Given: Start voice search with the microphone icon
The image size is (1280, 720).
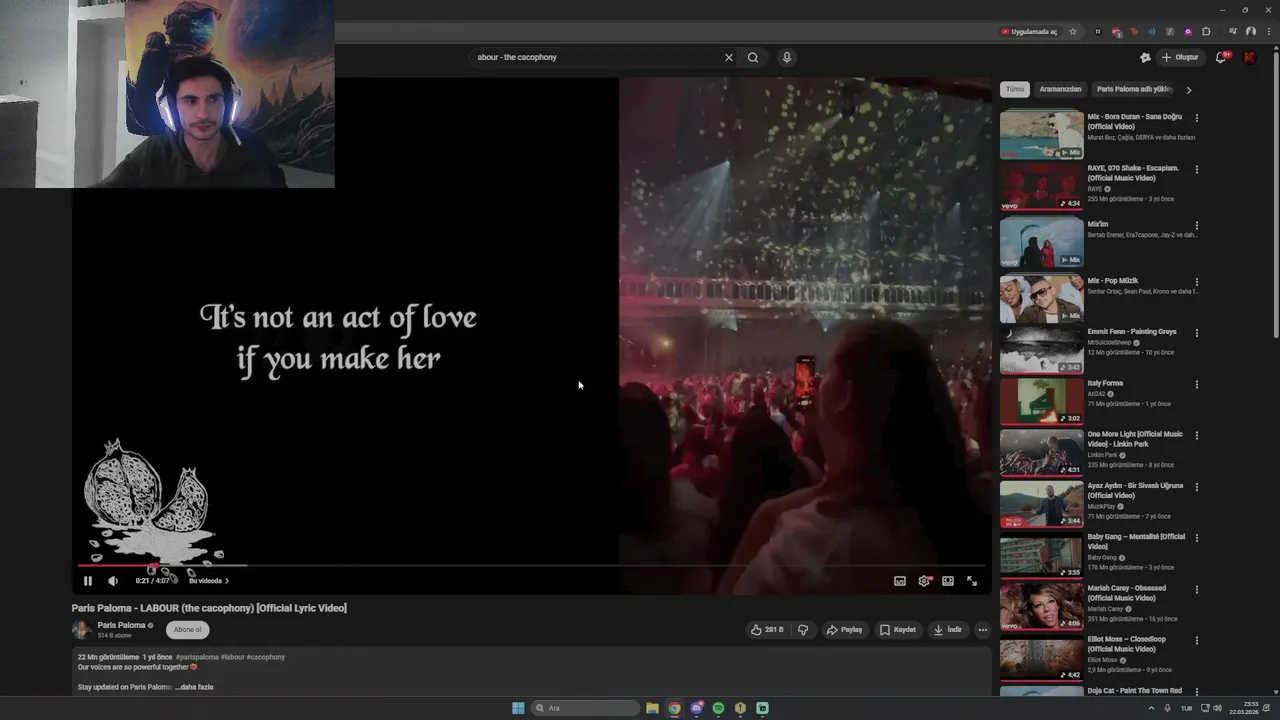Looking at the screenshot, I should tap(787, 57).
